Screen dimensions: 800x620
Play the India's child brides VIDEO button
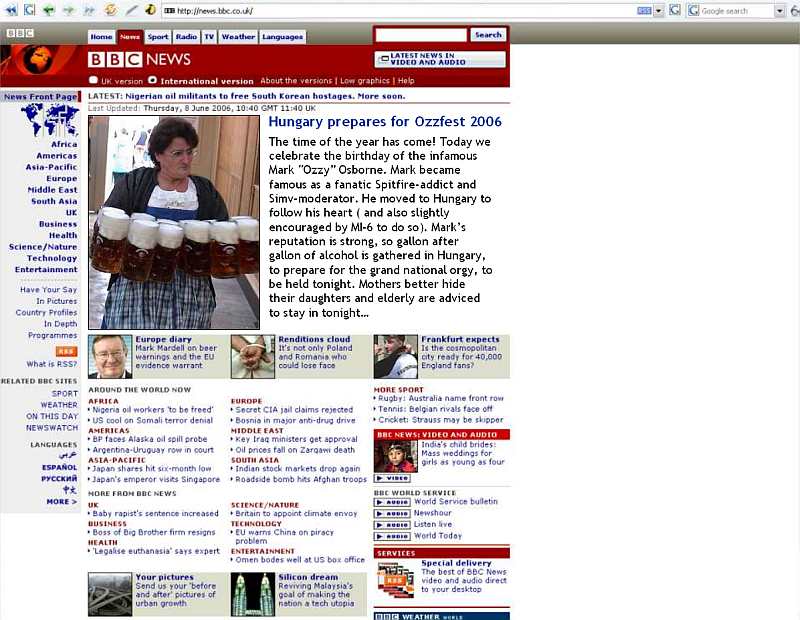click(392, 478)
